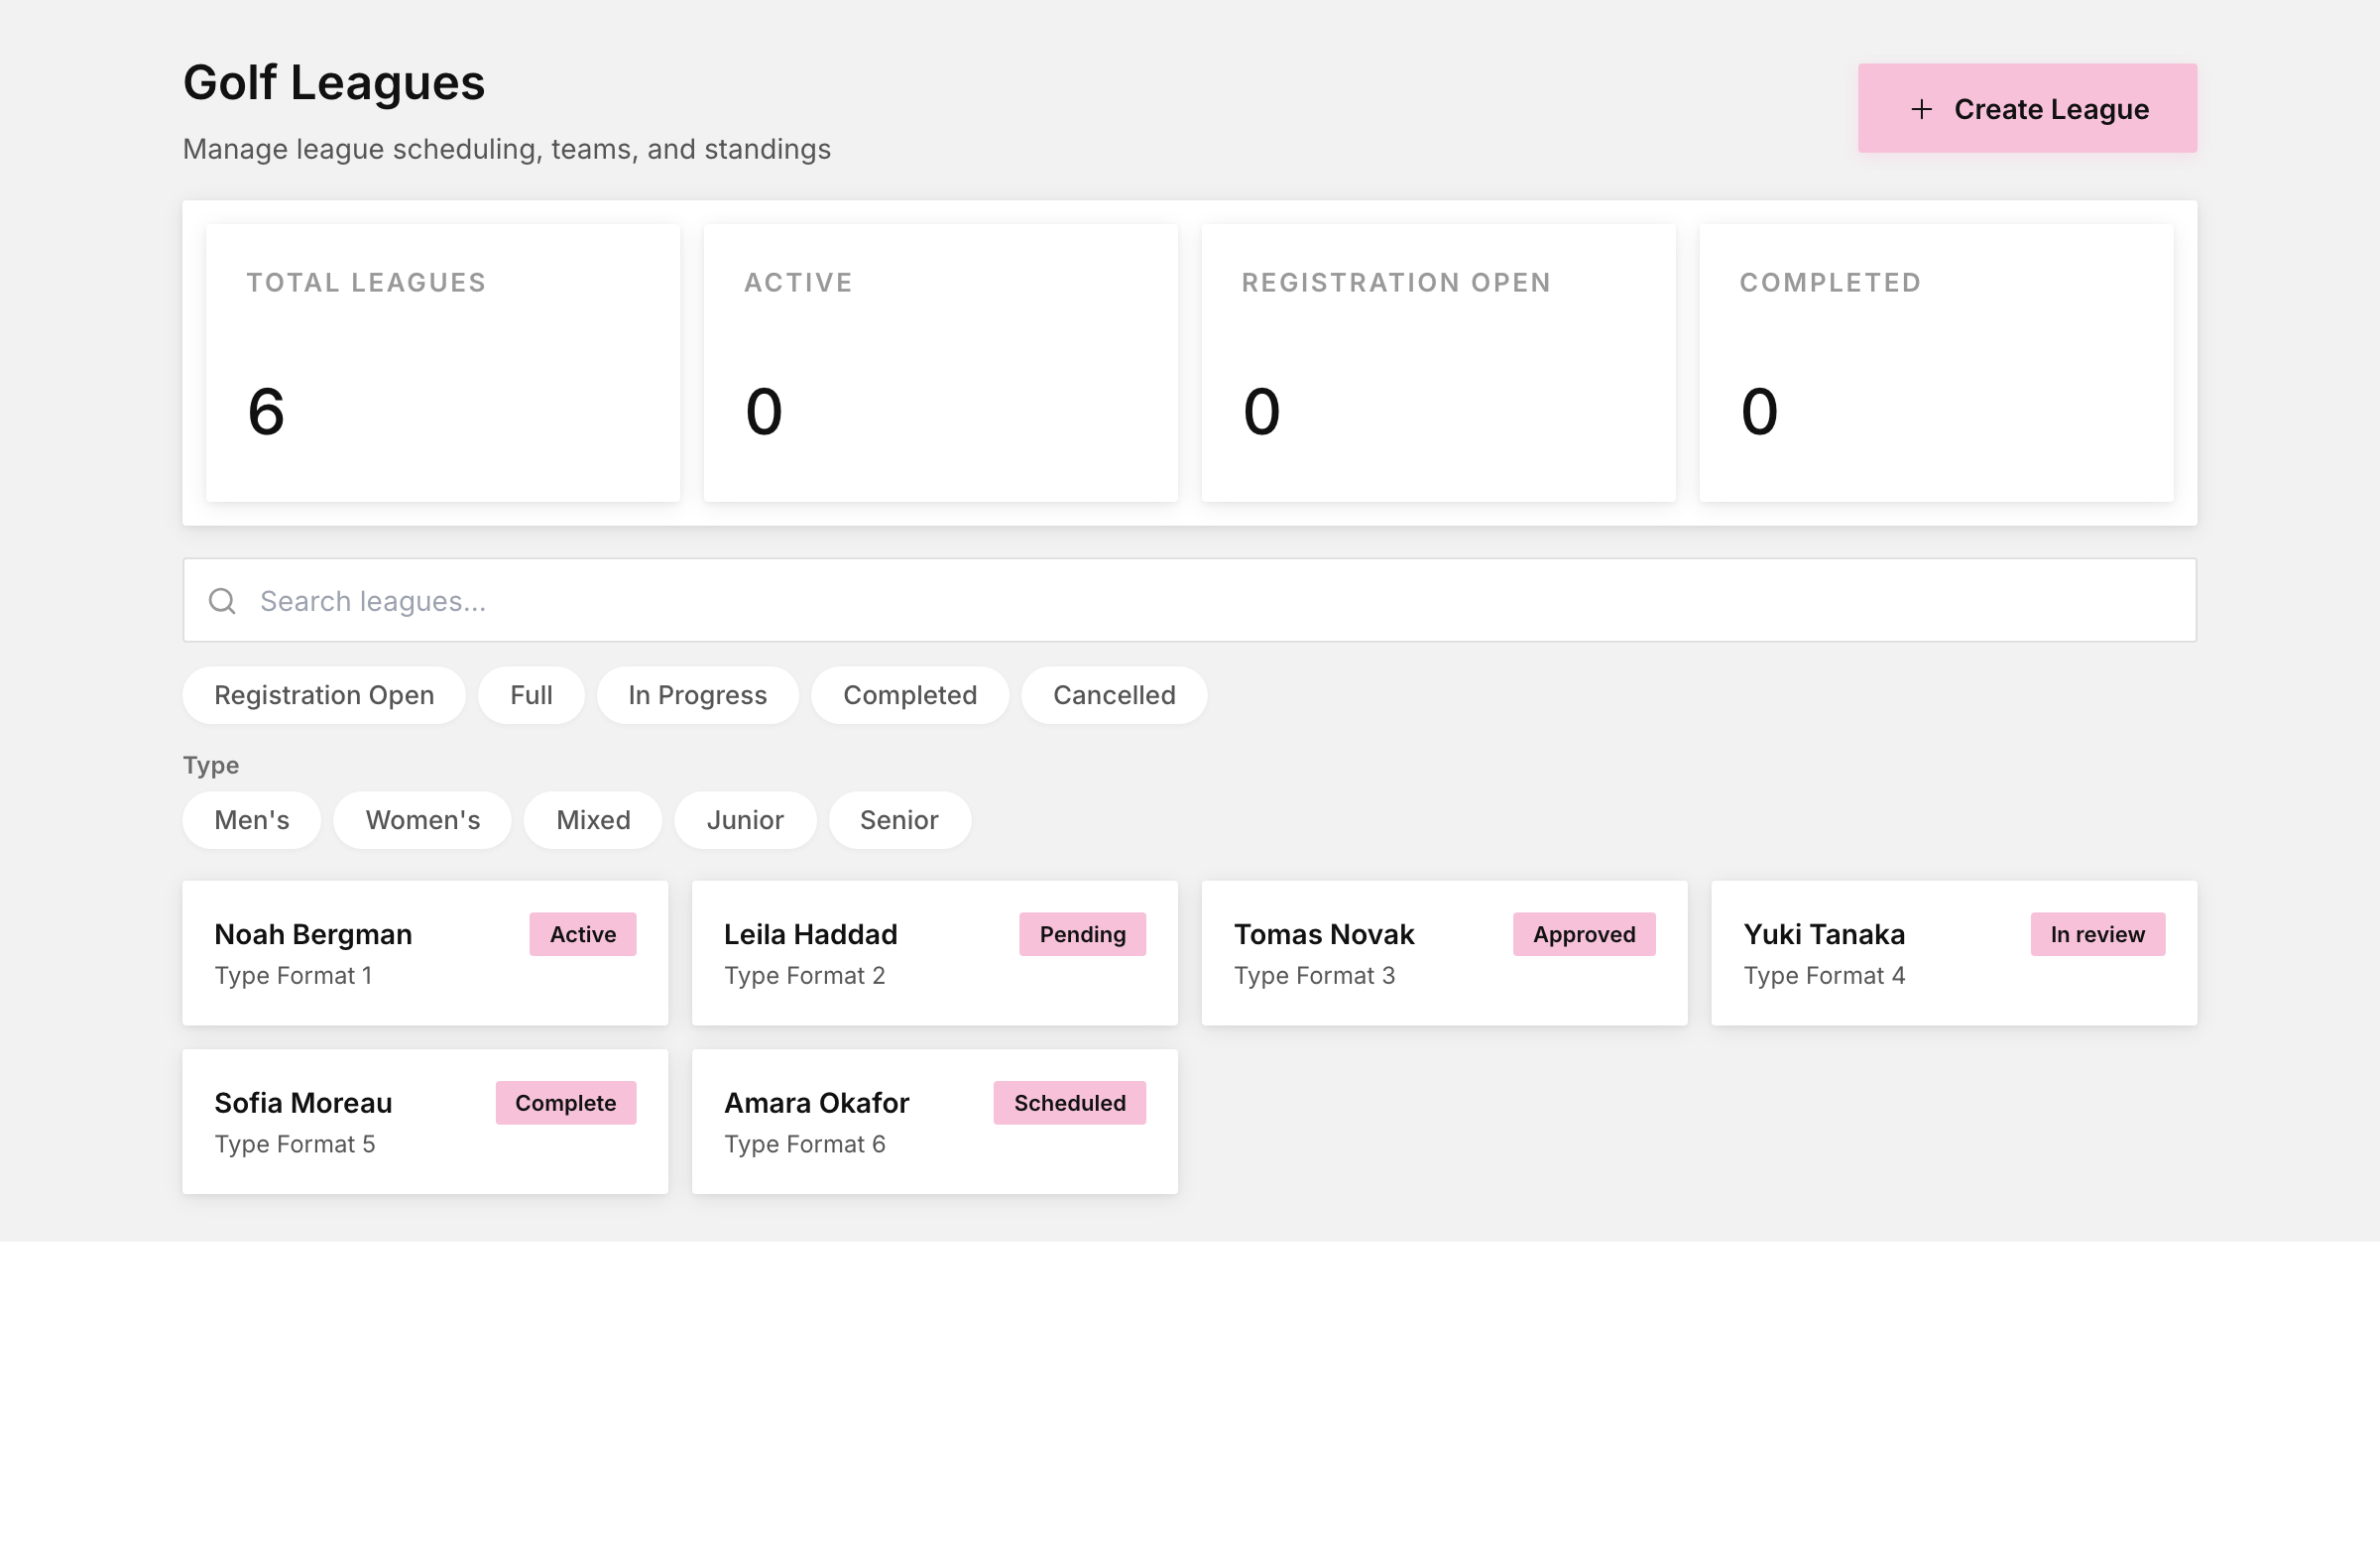Toggle the Cancelled status filter chip
This screenshot has width=2380, height=1563.
coord(1114,695)
